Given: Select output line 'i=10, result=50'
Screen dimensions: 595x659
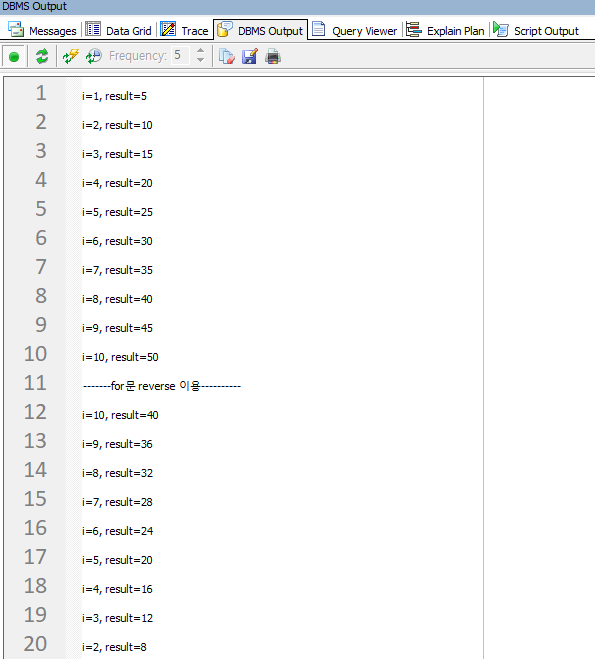Looking at the screenshot, I should (120, 357).
